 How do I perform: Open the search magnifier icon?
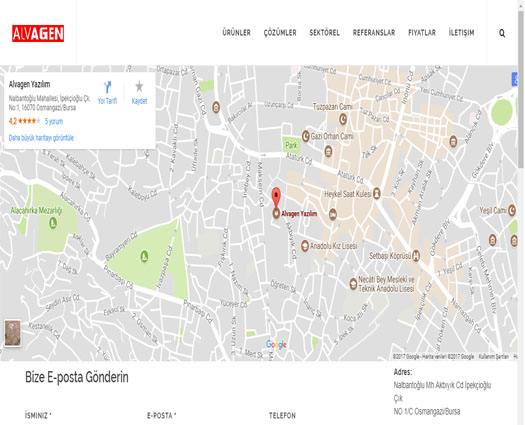(x=502, y=33)
